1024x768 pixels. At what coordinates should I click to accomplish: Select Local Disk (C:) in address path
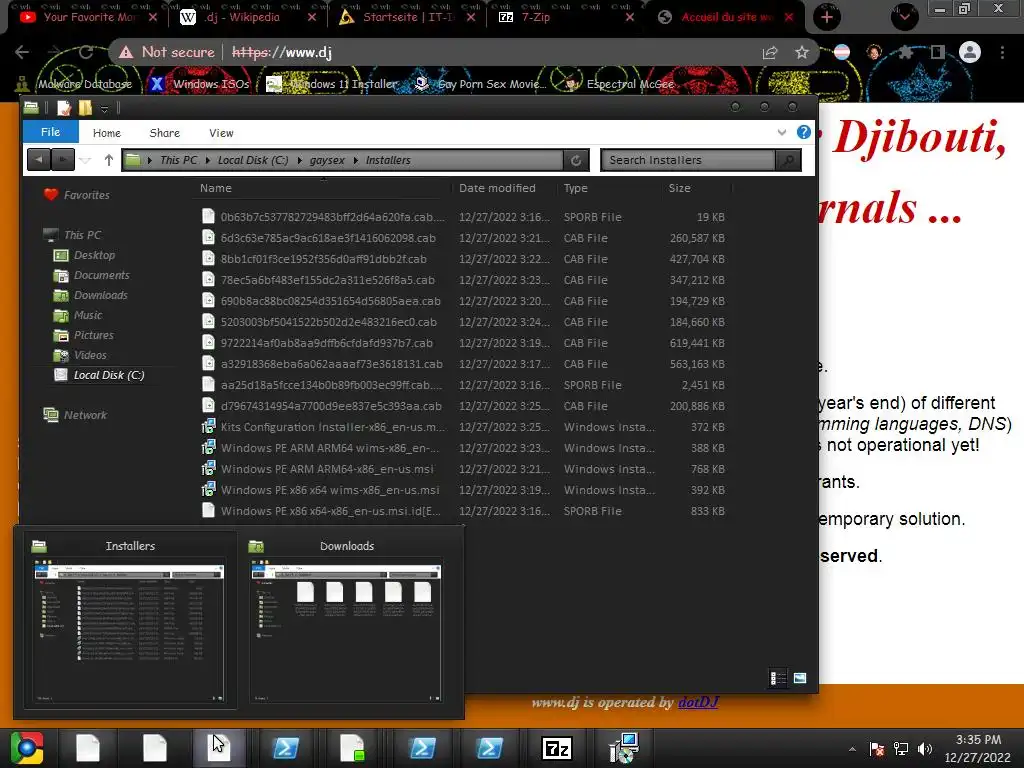tap(253, 160)
